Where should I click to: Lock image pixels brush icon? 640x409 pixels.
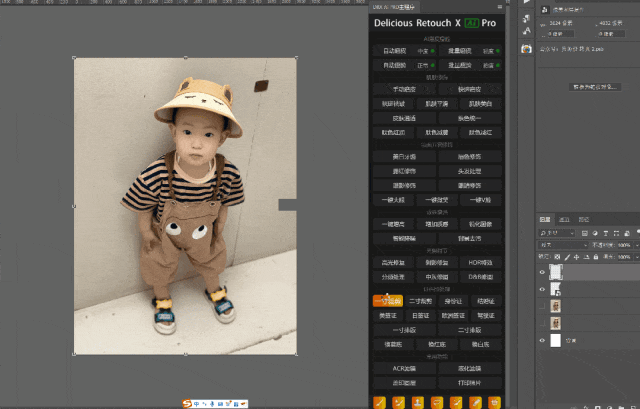[567, 257]
